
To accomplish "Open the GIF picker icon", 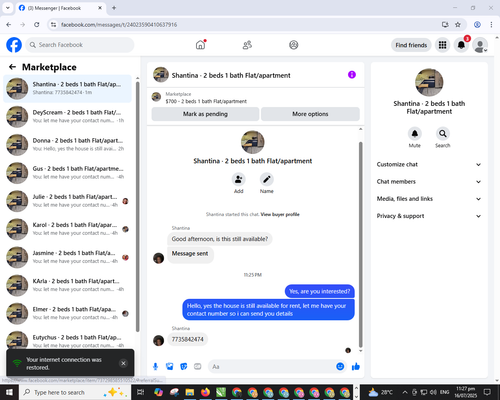I will 198,367.
